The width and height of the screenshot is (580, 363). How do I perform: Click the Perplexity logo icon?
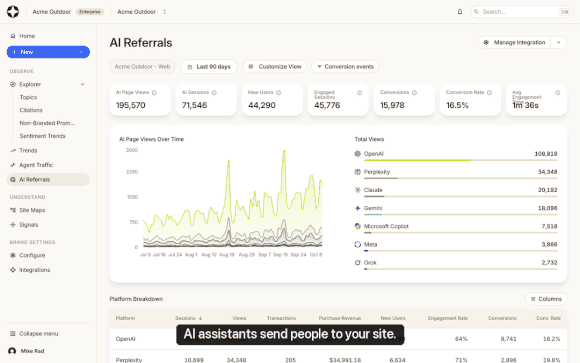(x=358, y=172)
